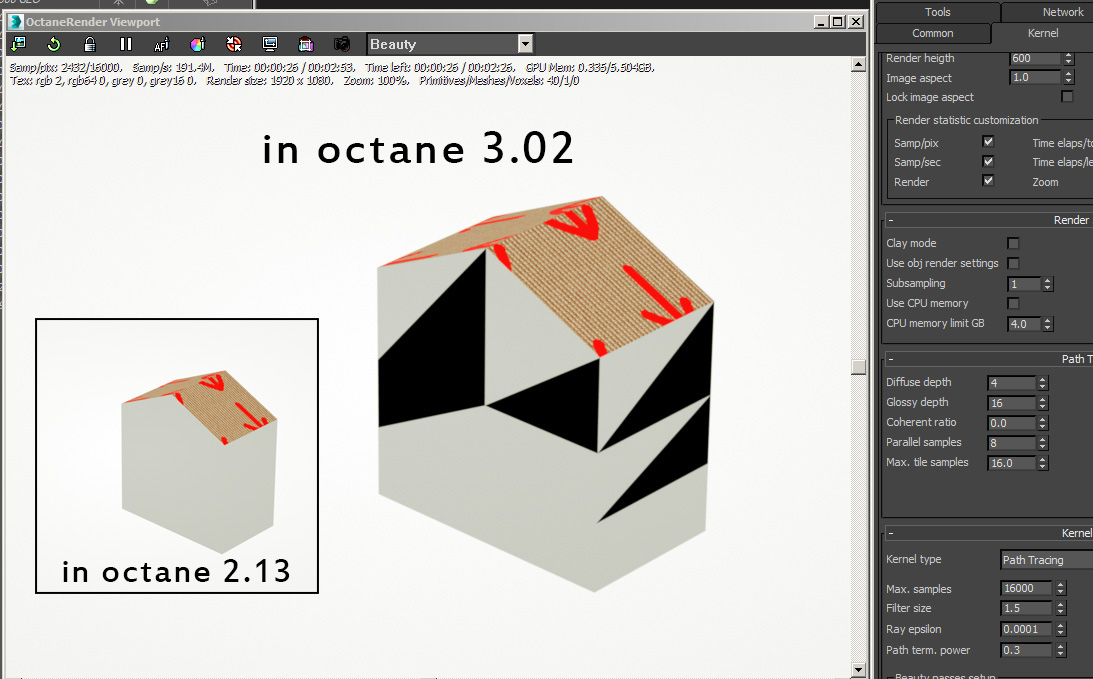The width and height of the screenshot is (1093, 679).
Task: Click the Diffuse depth value field
Action: 1011,383
